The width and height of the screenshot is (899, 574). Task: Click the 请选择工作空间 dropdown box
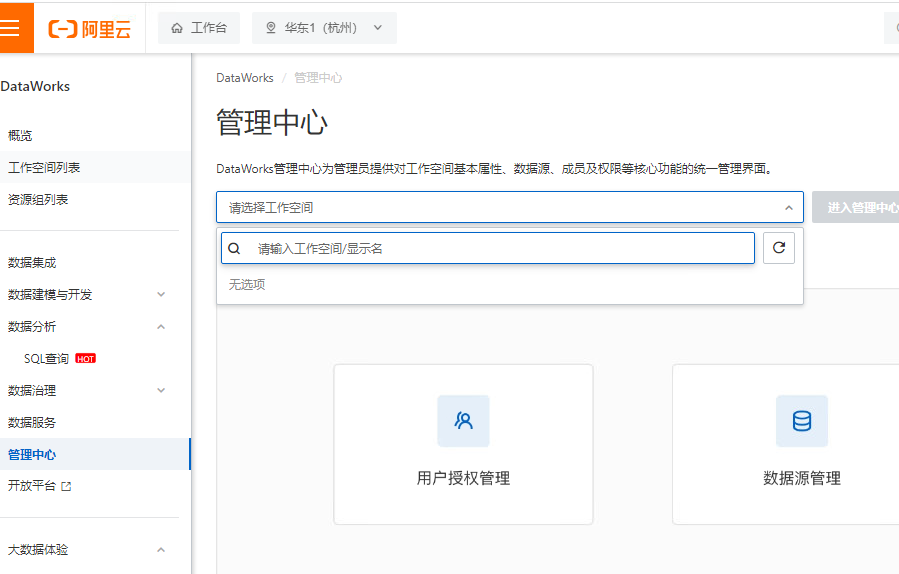510,207
